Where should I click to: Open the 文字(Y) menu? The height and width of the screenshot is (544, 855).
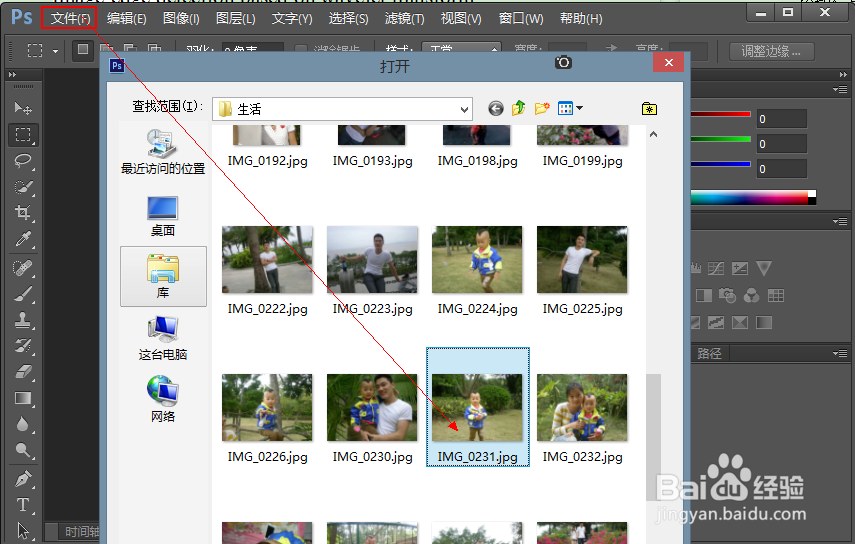click(x=292, y=19)
